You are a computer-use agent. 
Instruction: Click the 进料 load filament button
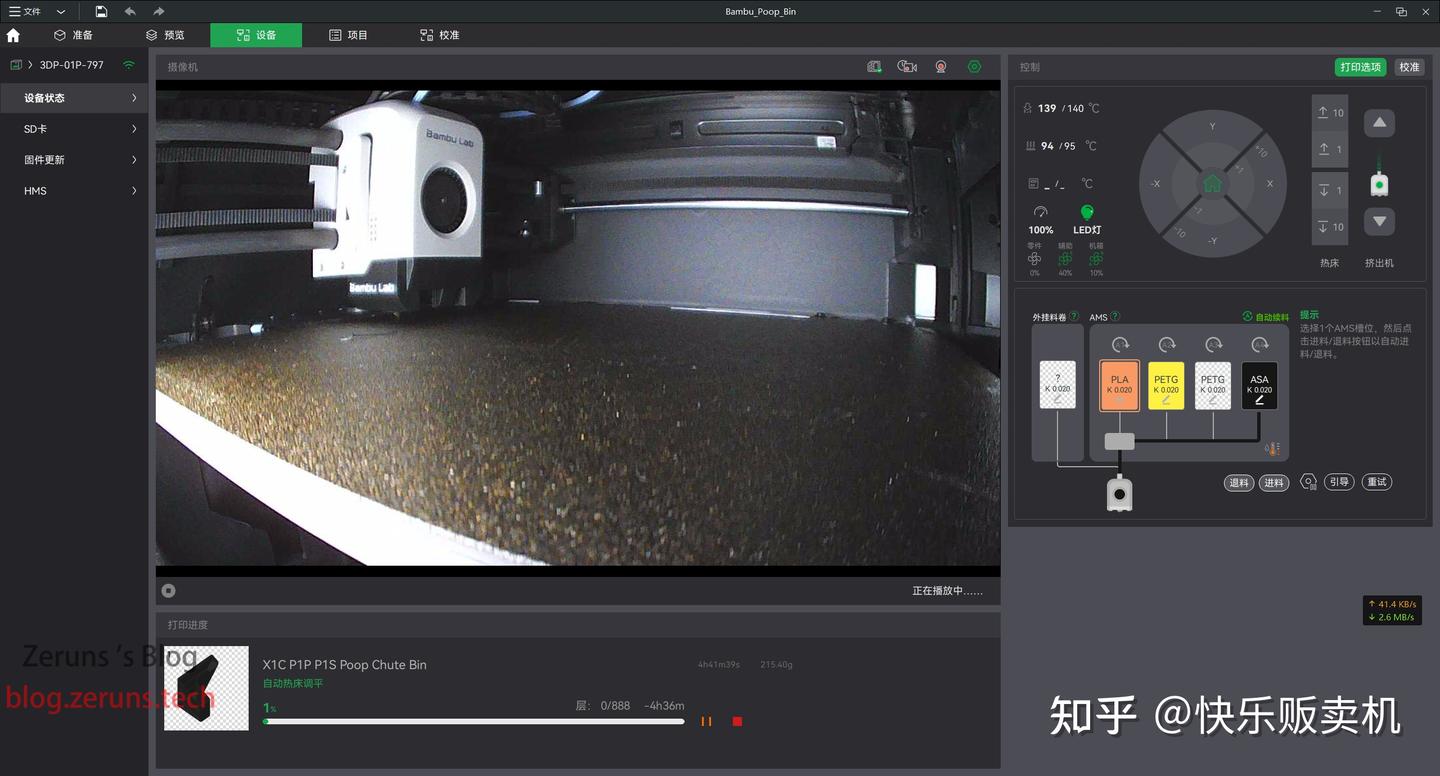pos(1273,482)
